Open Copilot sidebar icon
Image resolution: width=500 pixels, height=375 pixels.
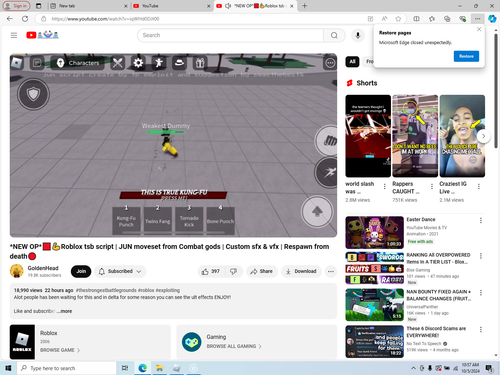(x=492, y=19)
